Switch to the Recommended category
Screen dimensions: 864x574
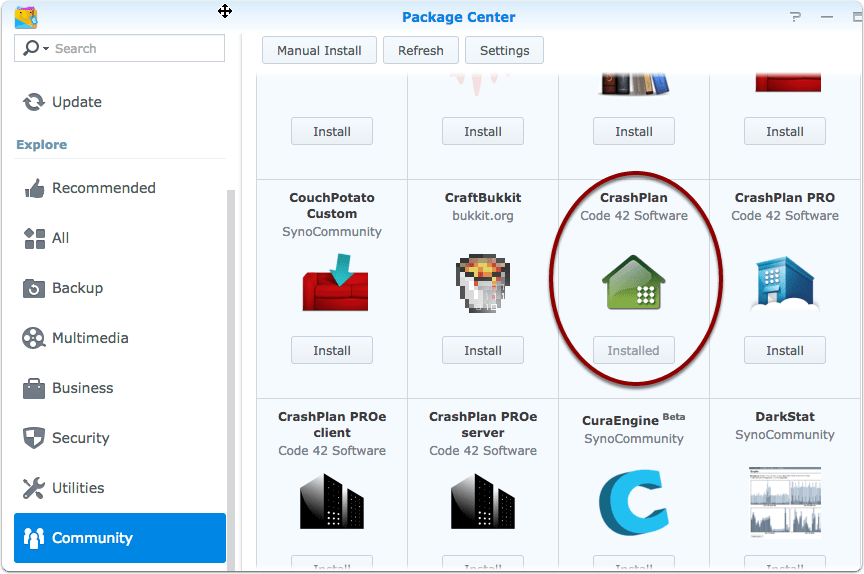click(x=104, y=188)
